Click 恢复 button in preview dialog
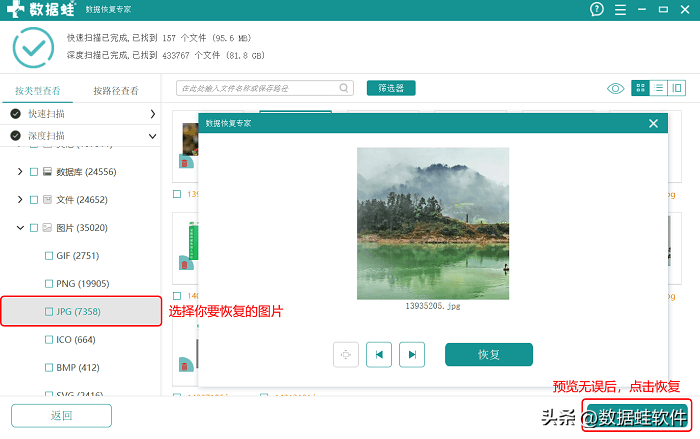Image resolution: width=700 pixels, height=439 pixels. [488, 355]
